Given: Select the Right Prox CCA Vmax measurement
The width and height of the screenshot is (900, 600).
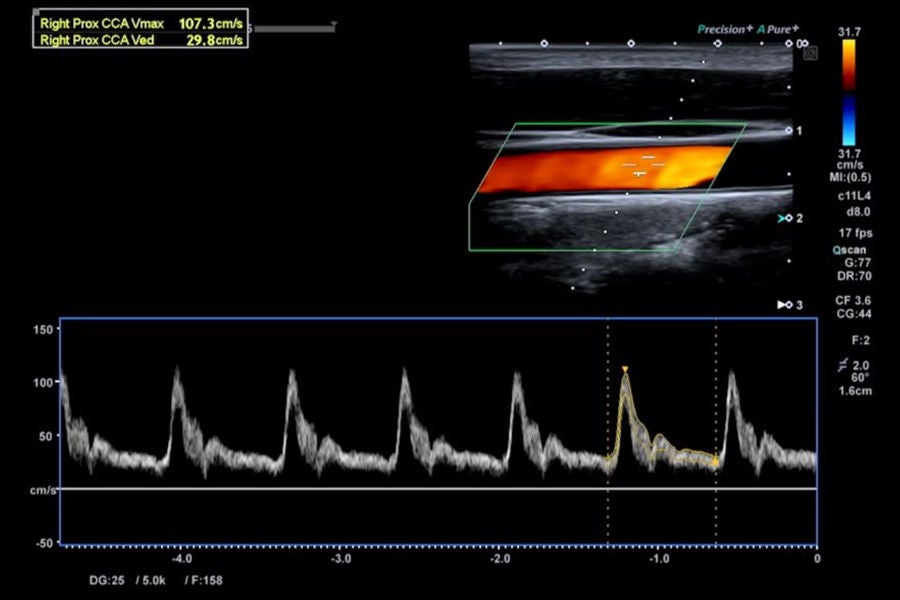Looking at the screenshot, I should (141, 24).
